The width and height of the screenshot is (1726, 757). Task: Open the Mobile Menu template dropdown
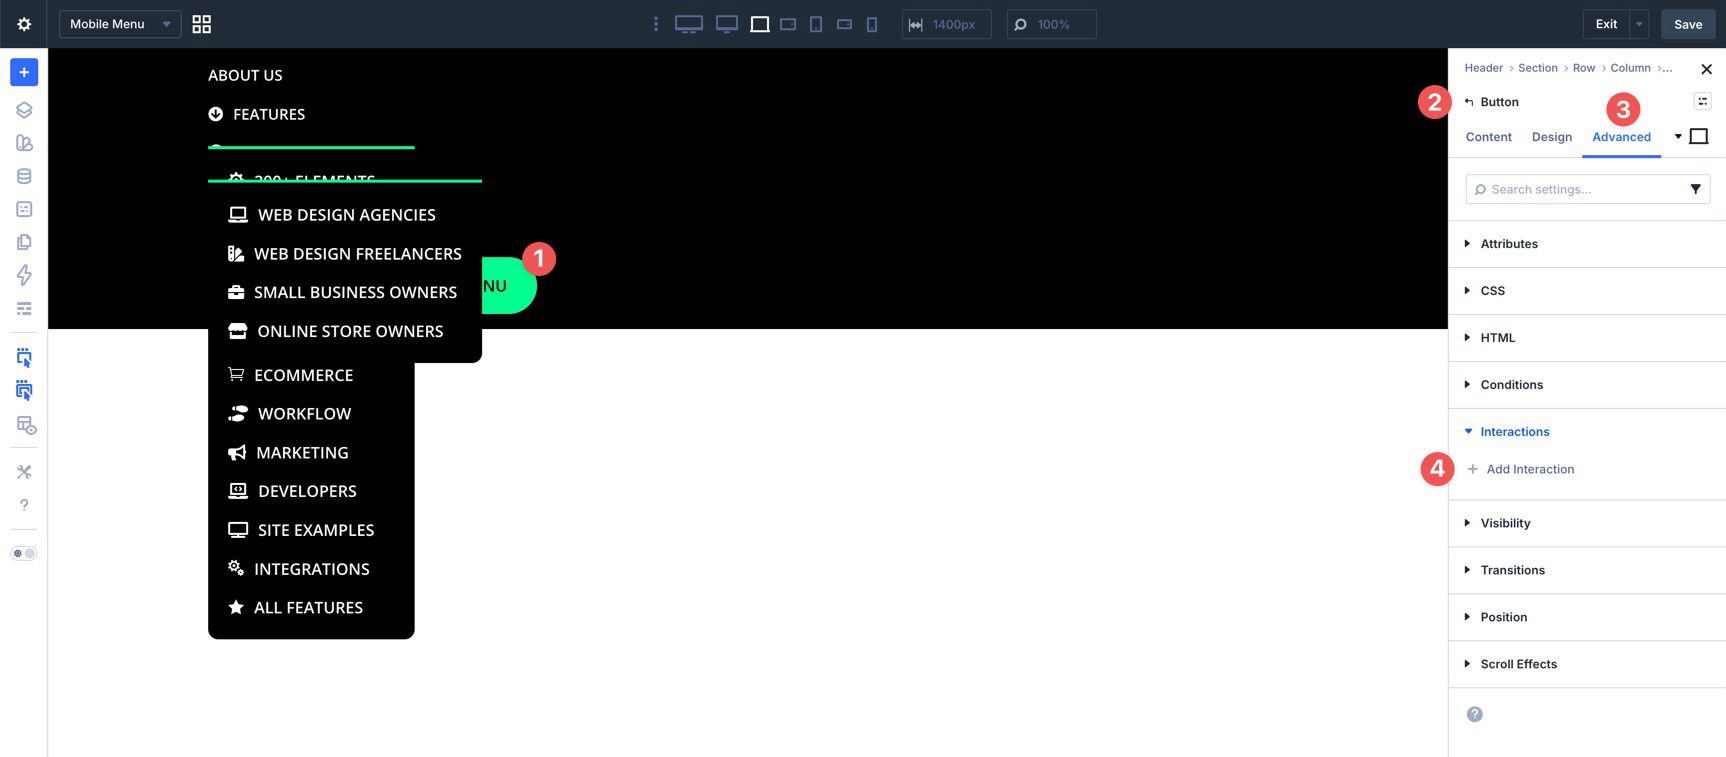click(x=120, y=24)
